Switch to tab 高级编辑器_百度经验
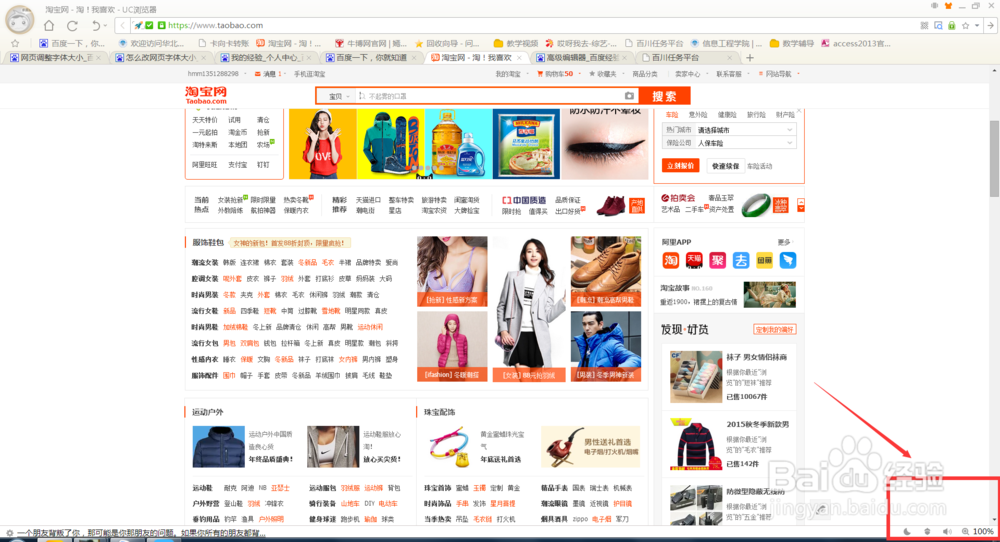1000x542 pixels. coord(579,57)
